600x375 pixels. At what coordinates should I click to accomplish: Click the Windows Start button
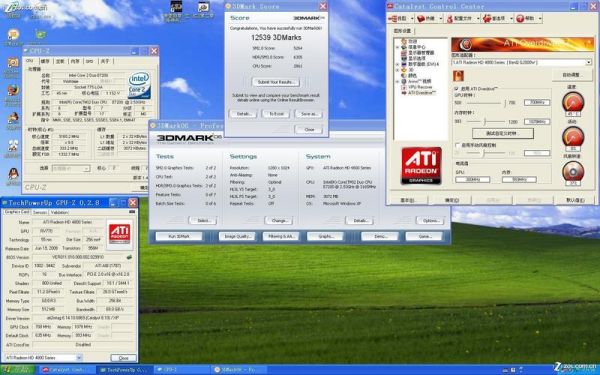[x=18, y=370]
